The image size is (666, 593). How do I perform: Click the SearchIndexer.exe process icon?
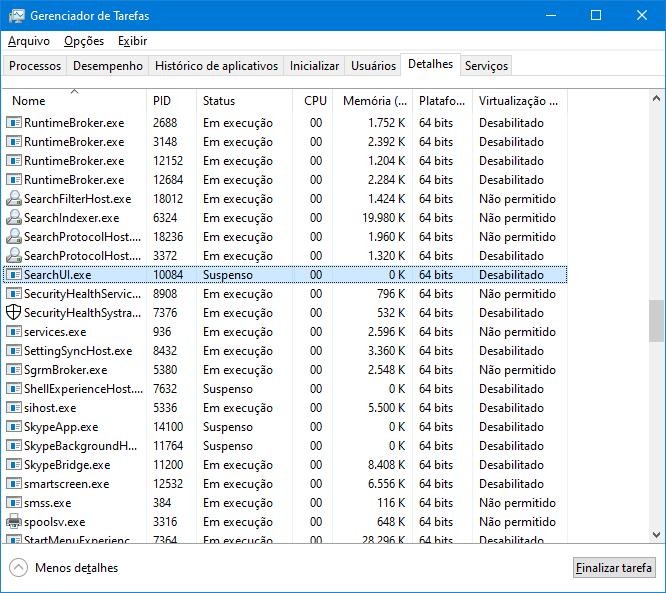tap(14, 218)
